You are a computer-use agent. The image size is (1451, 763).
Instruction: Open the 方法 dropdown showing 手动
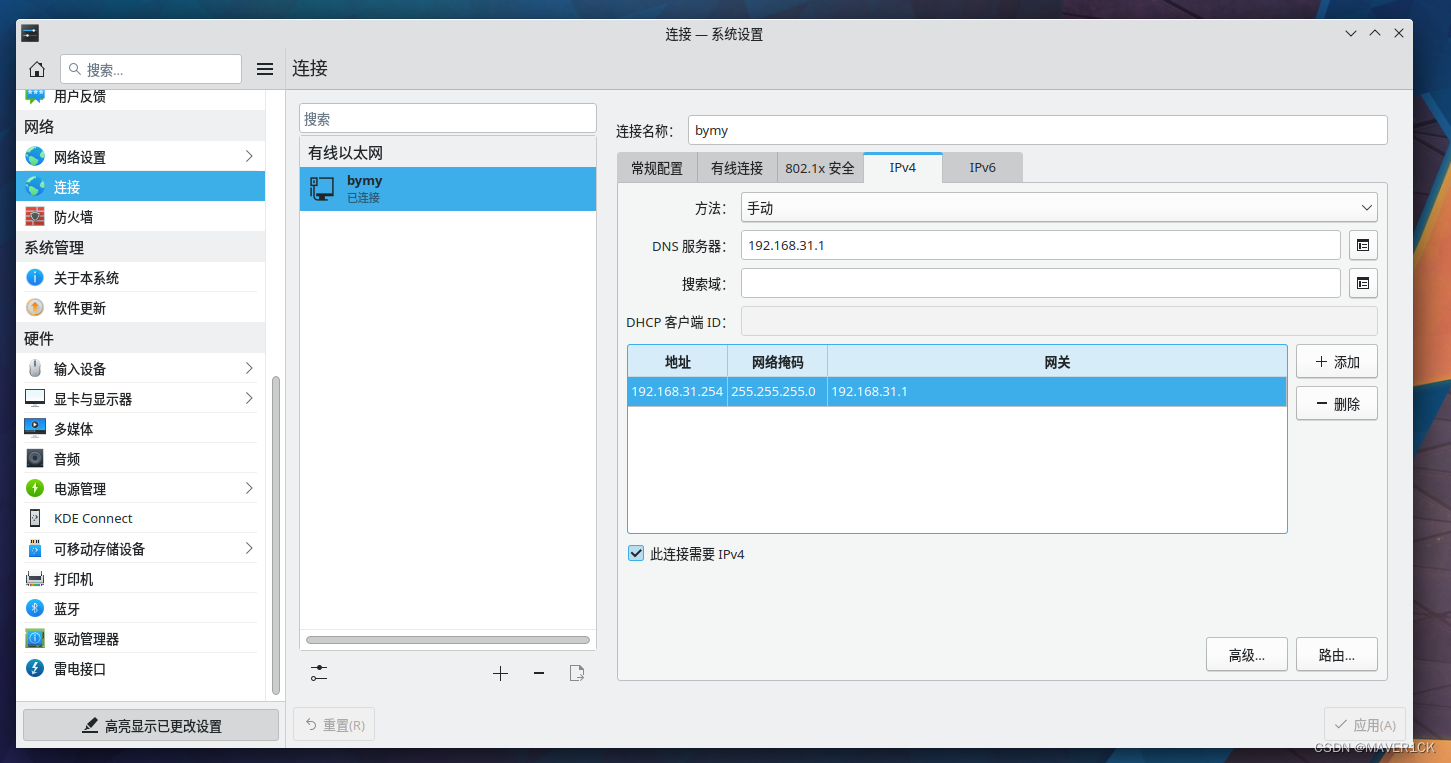[x=1059, y=208]
